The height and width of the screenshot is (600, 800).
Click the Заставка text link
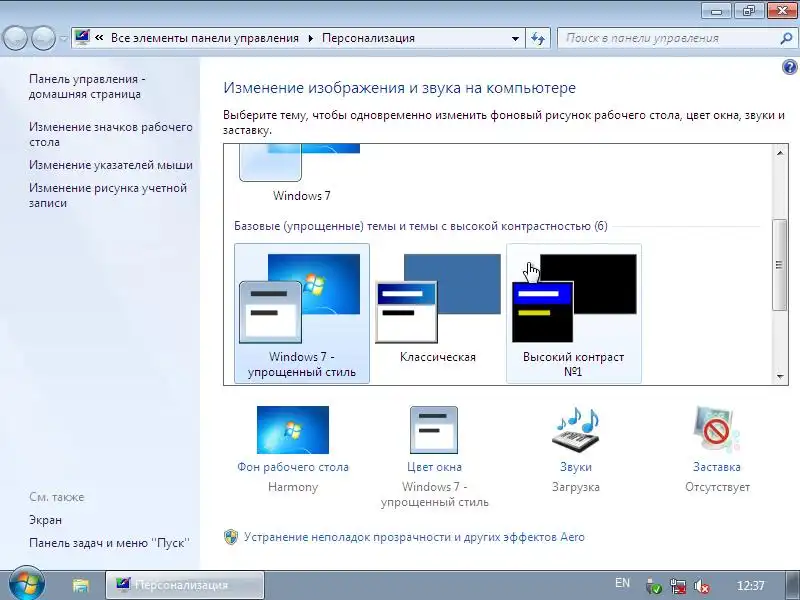(717, 467)
